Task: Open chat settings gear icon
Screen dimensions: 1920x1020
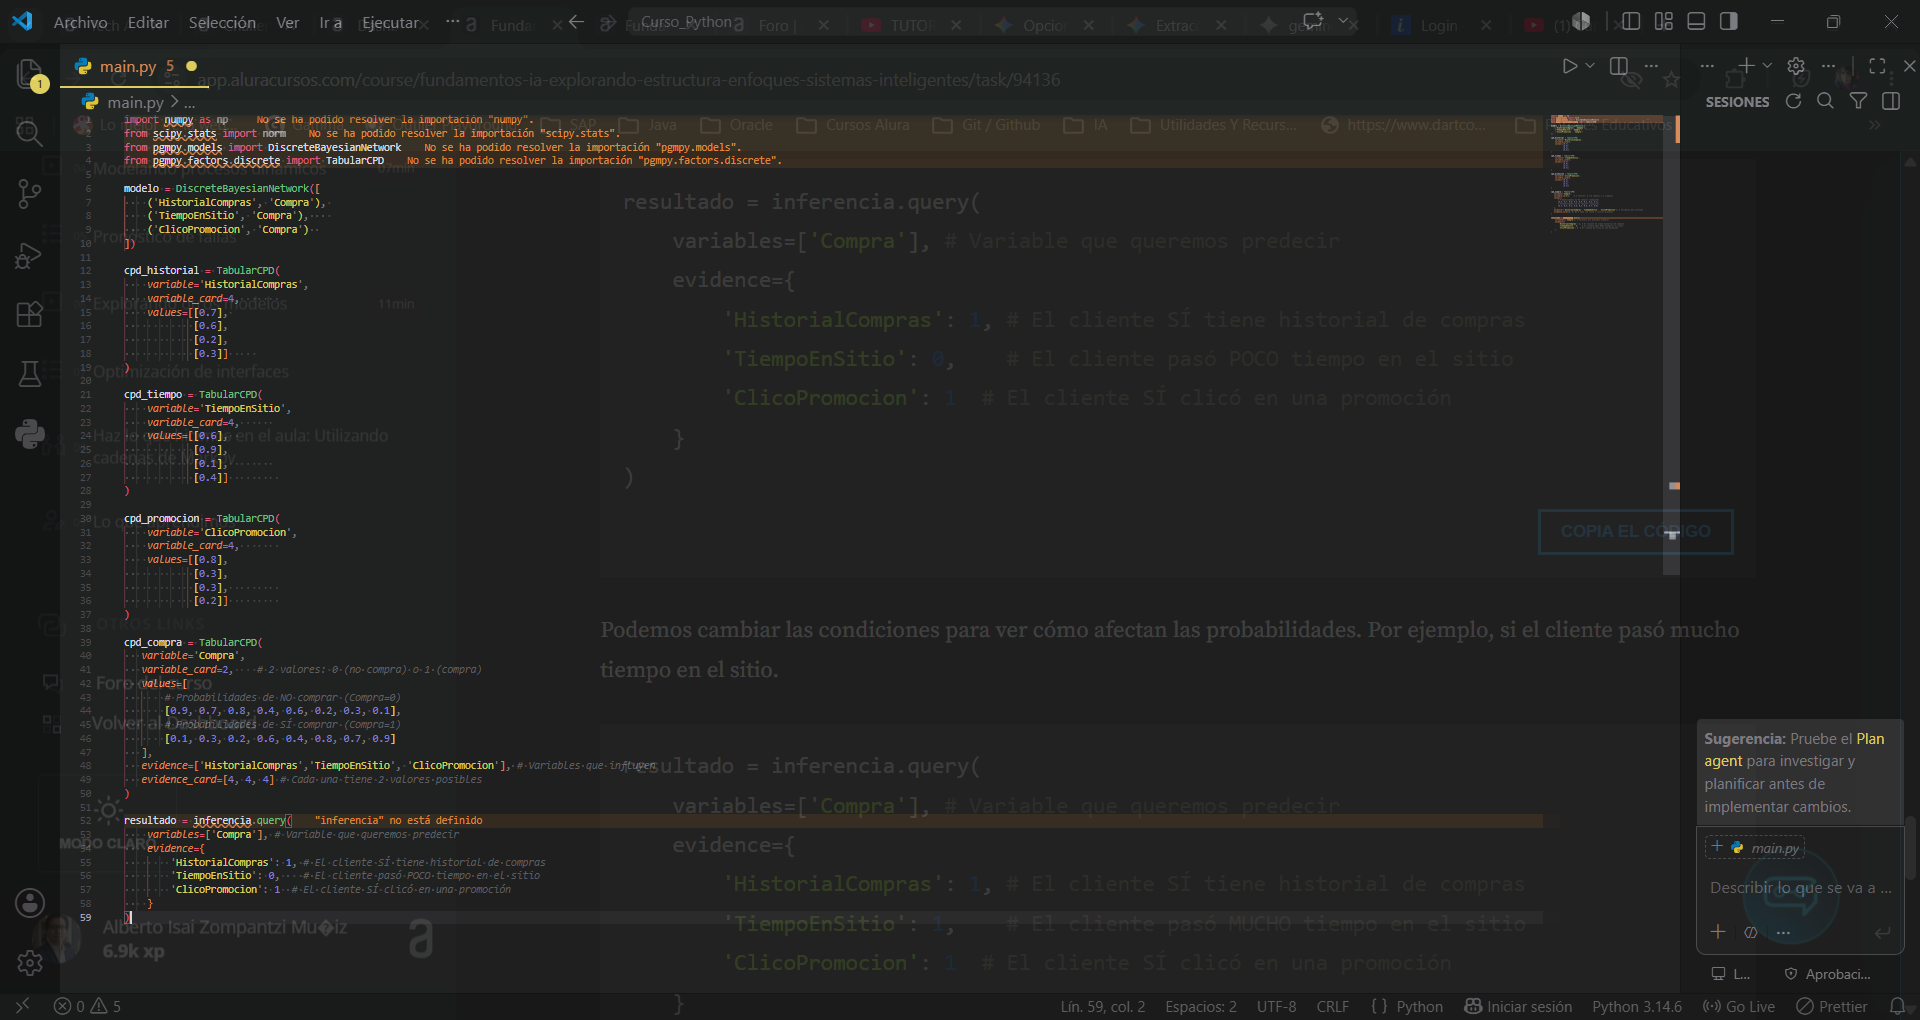Action: (x=1796, y=65)
